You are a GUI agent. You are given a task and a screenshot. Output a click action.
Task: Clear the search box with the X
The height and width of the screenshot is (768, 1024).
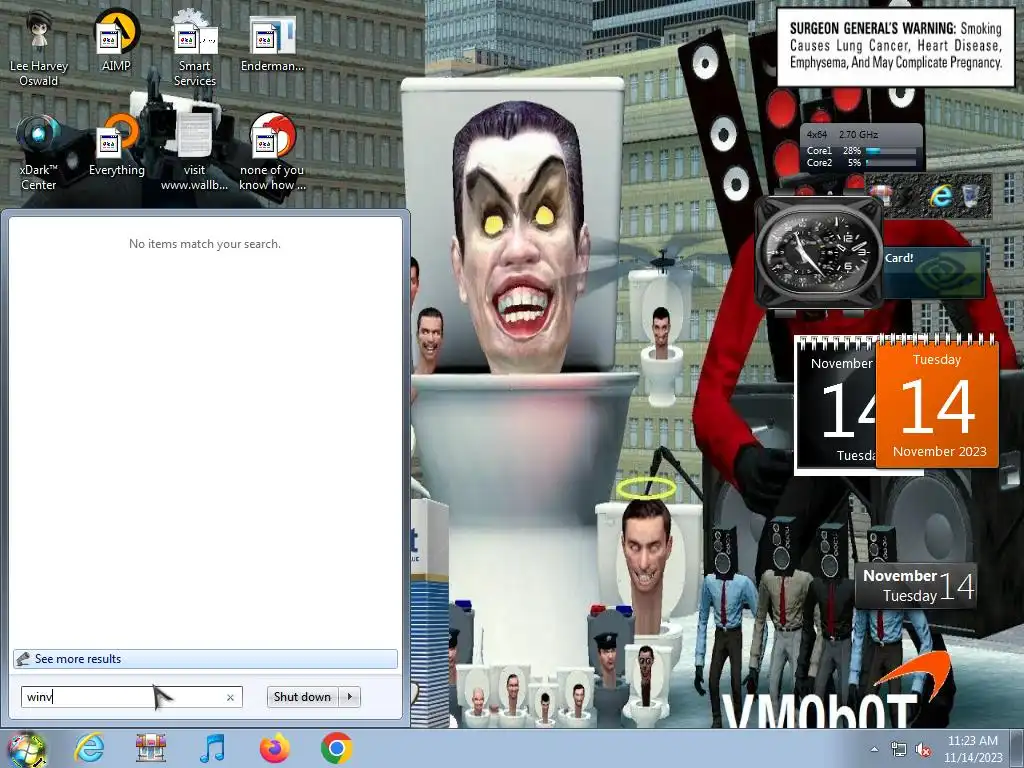[x=230, y=697]
